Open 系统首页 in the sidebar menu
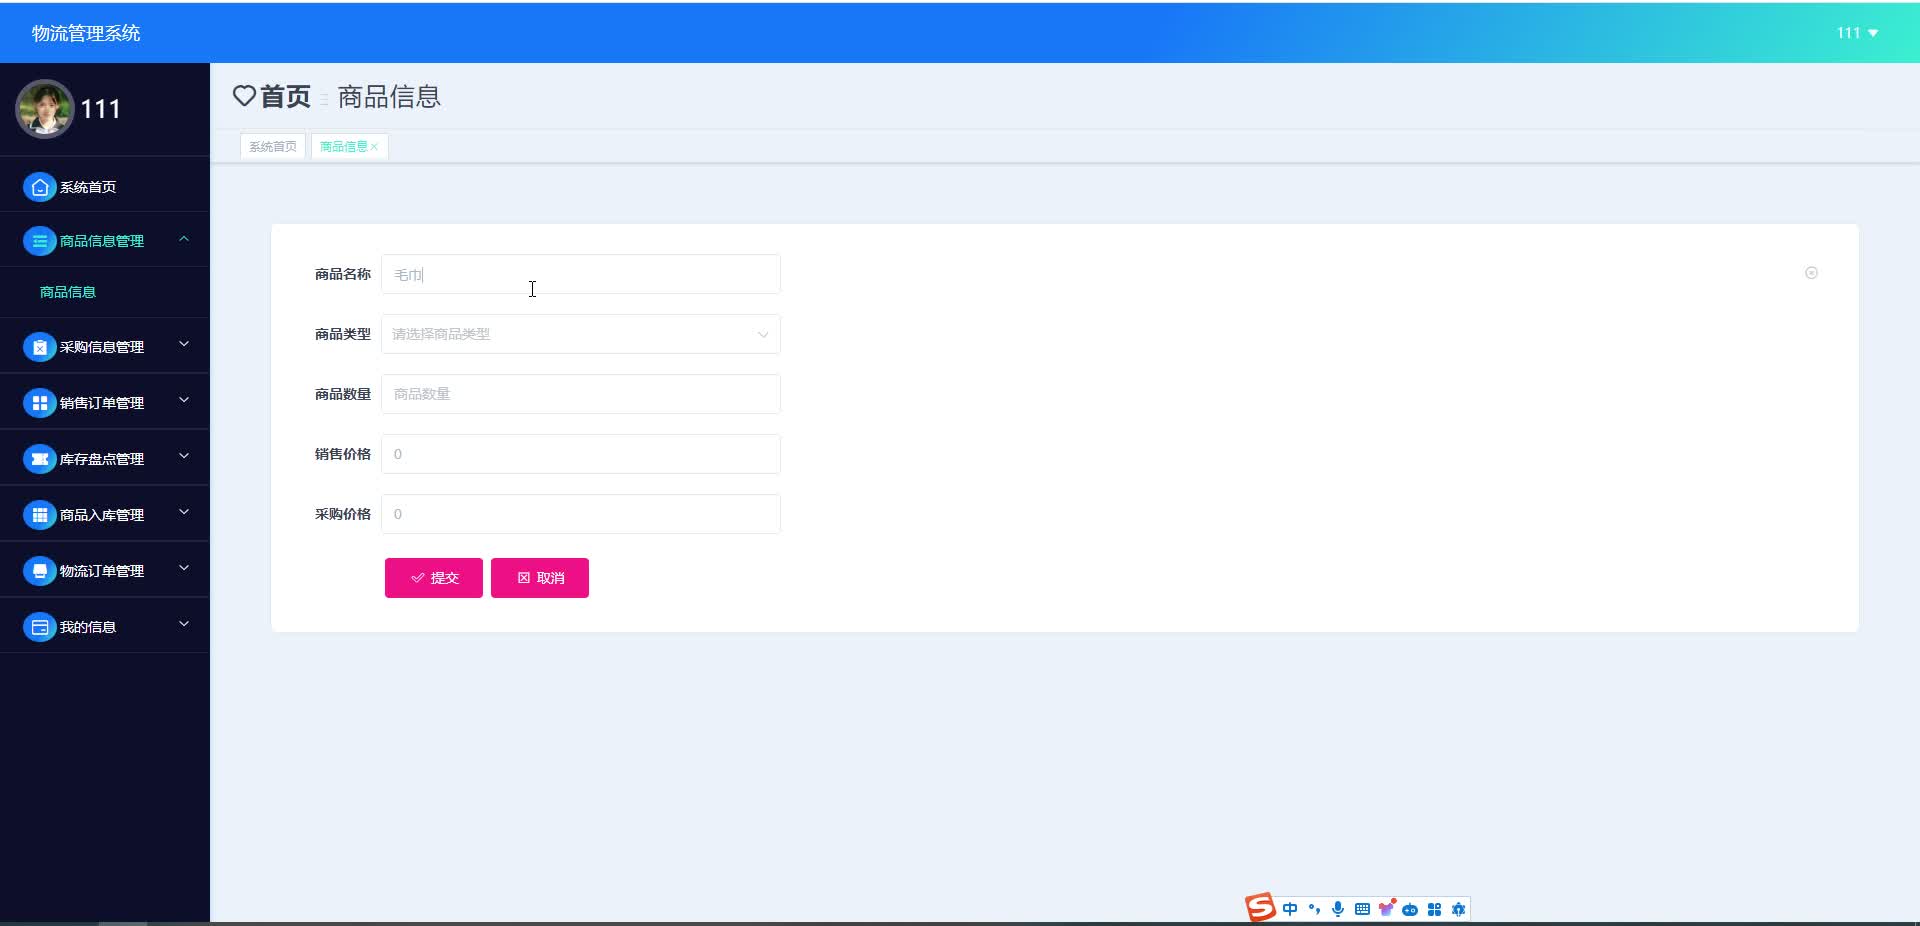This screenshot has height=926, width=1920. point(88,187)
